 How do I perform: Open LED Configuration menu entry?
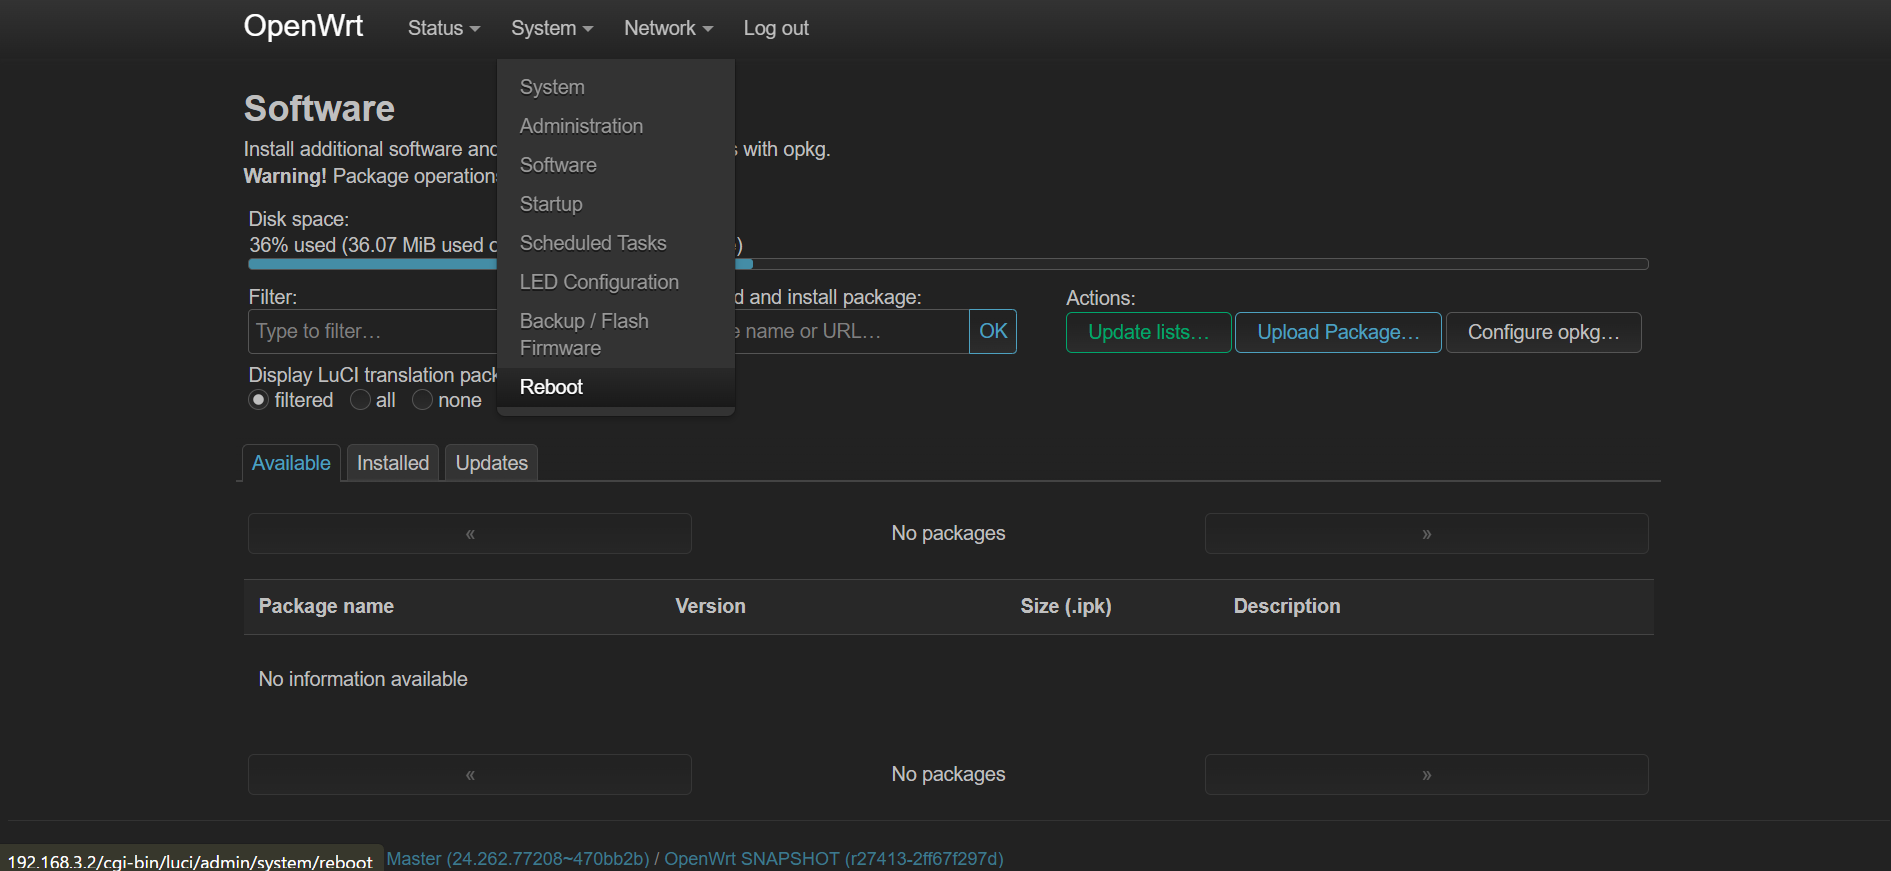coord(616,282)
